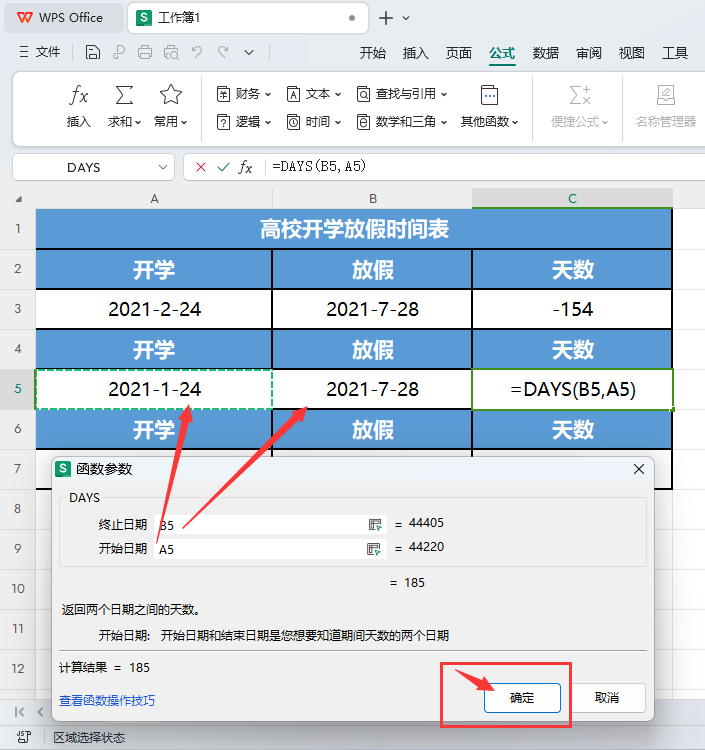
Task: Open the 文本 functions dropdown
Action: [x=313, y=94]
